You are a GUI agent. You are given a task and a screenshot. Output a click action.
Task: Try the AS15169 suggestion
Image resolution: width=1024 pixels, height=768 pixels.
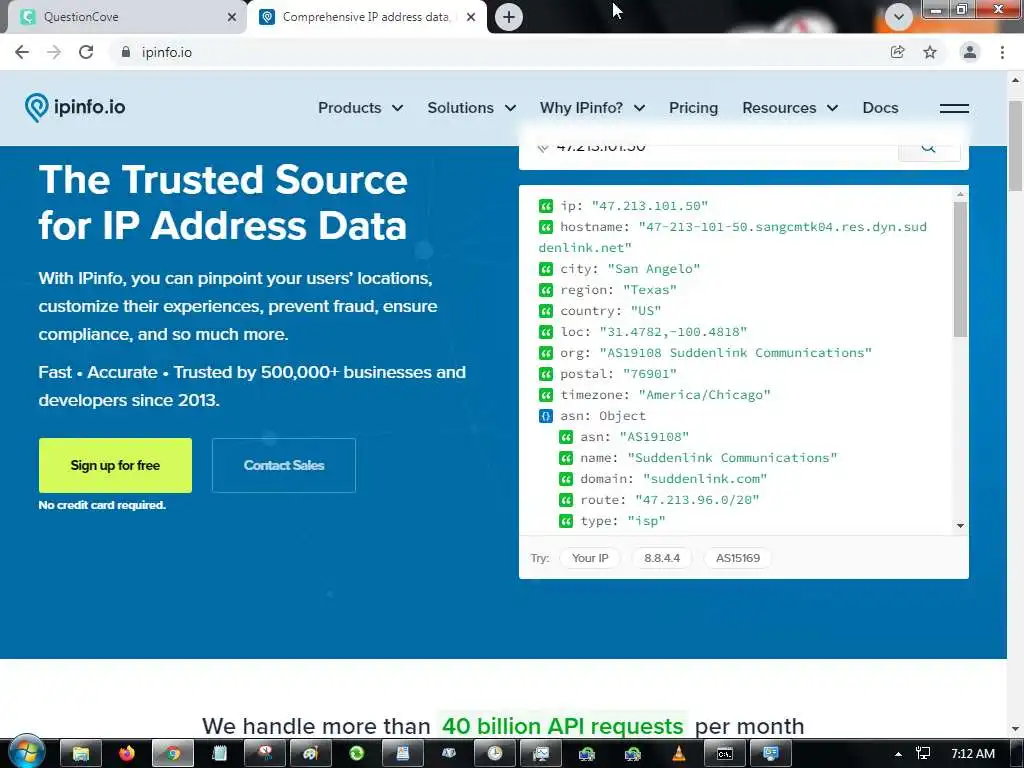(x=737, y=558)
